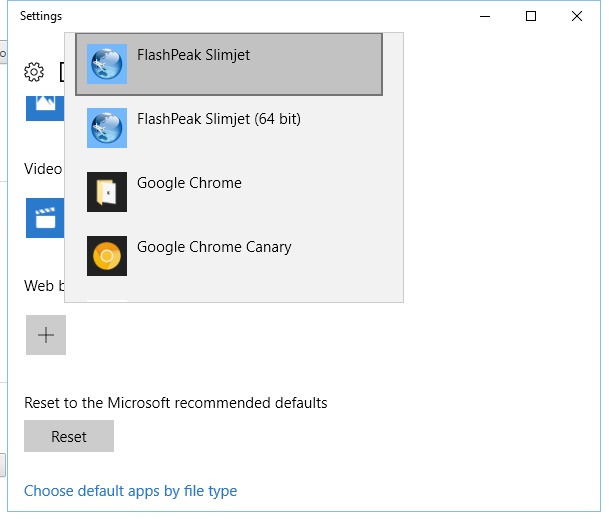The height and width of the screenshot is (519, 609).
Task: Click the yellow Chrome Canary icon
Action: coord(107,256)
